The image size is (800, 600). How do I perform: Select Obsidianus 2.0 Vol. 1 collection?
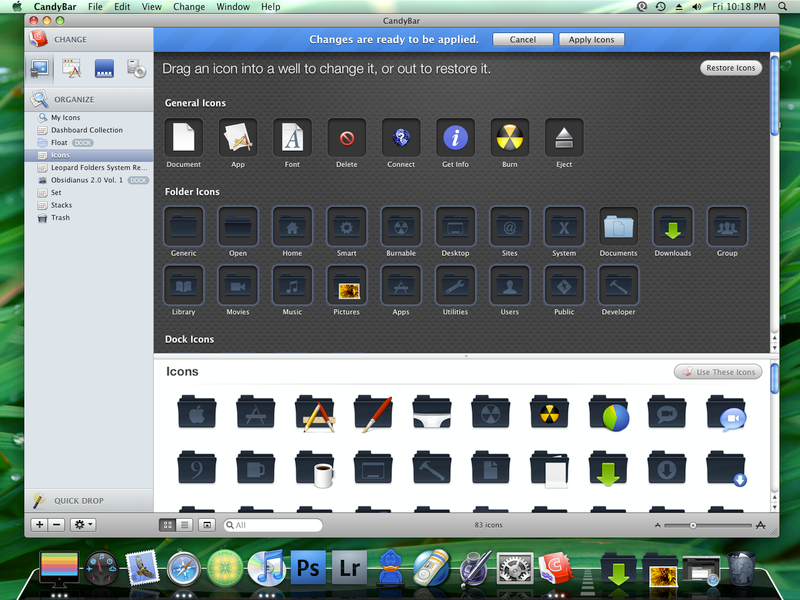click(x=89, y=180)
